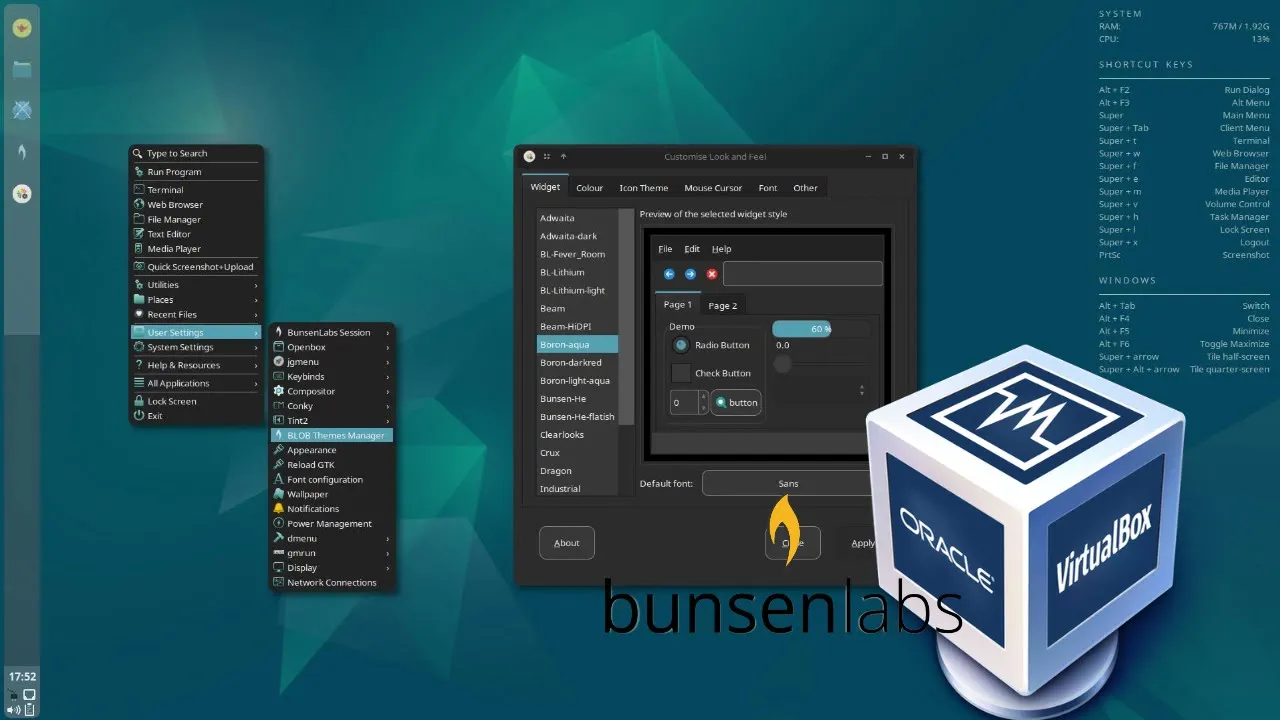Open the file manager icon in left panel

[21, 69]
